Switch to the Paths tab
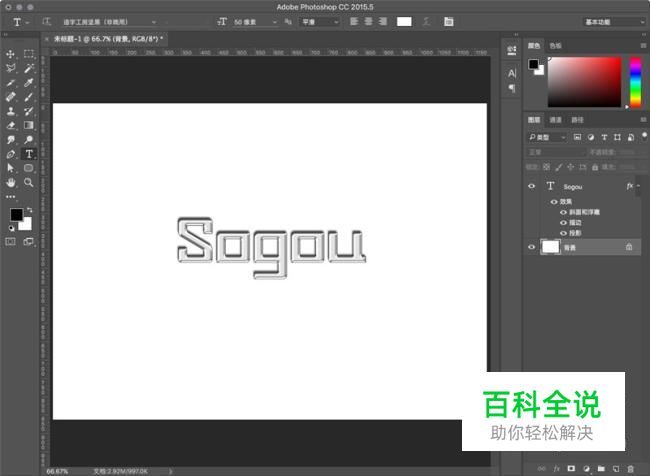This screenshot has width=650, height=476. pyautogui.click(x=577, y=120)
